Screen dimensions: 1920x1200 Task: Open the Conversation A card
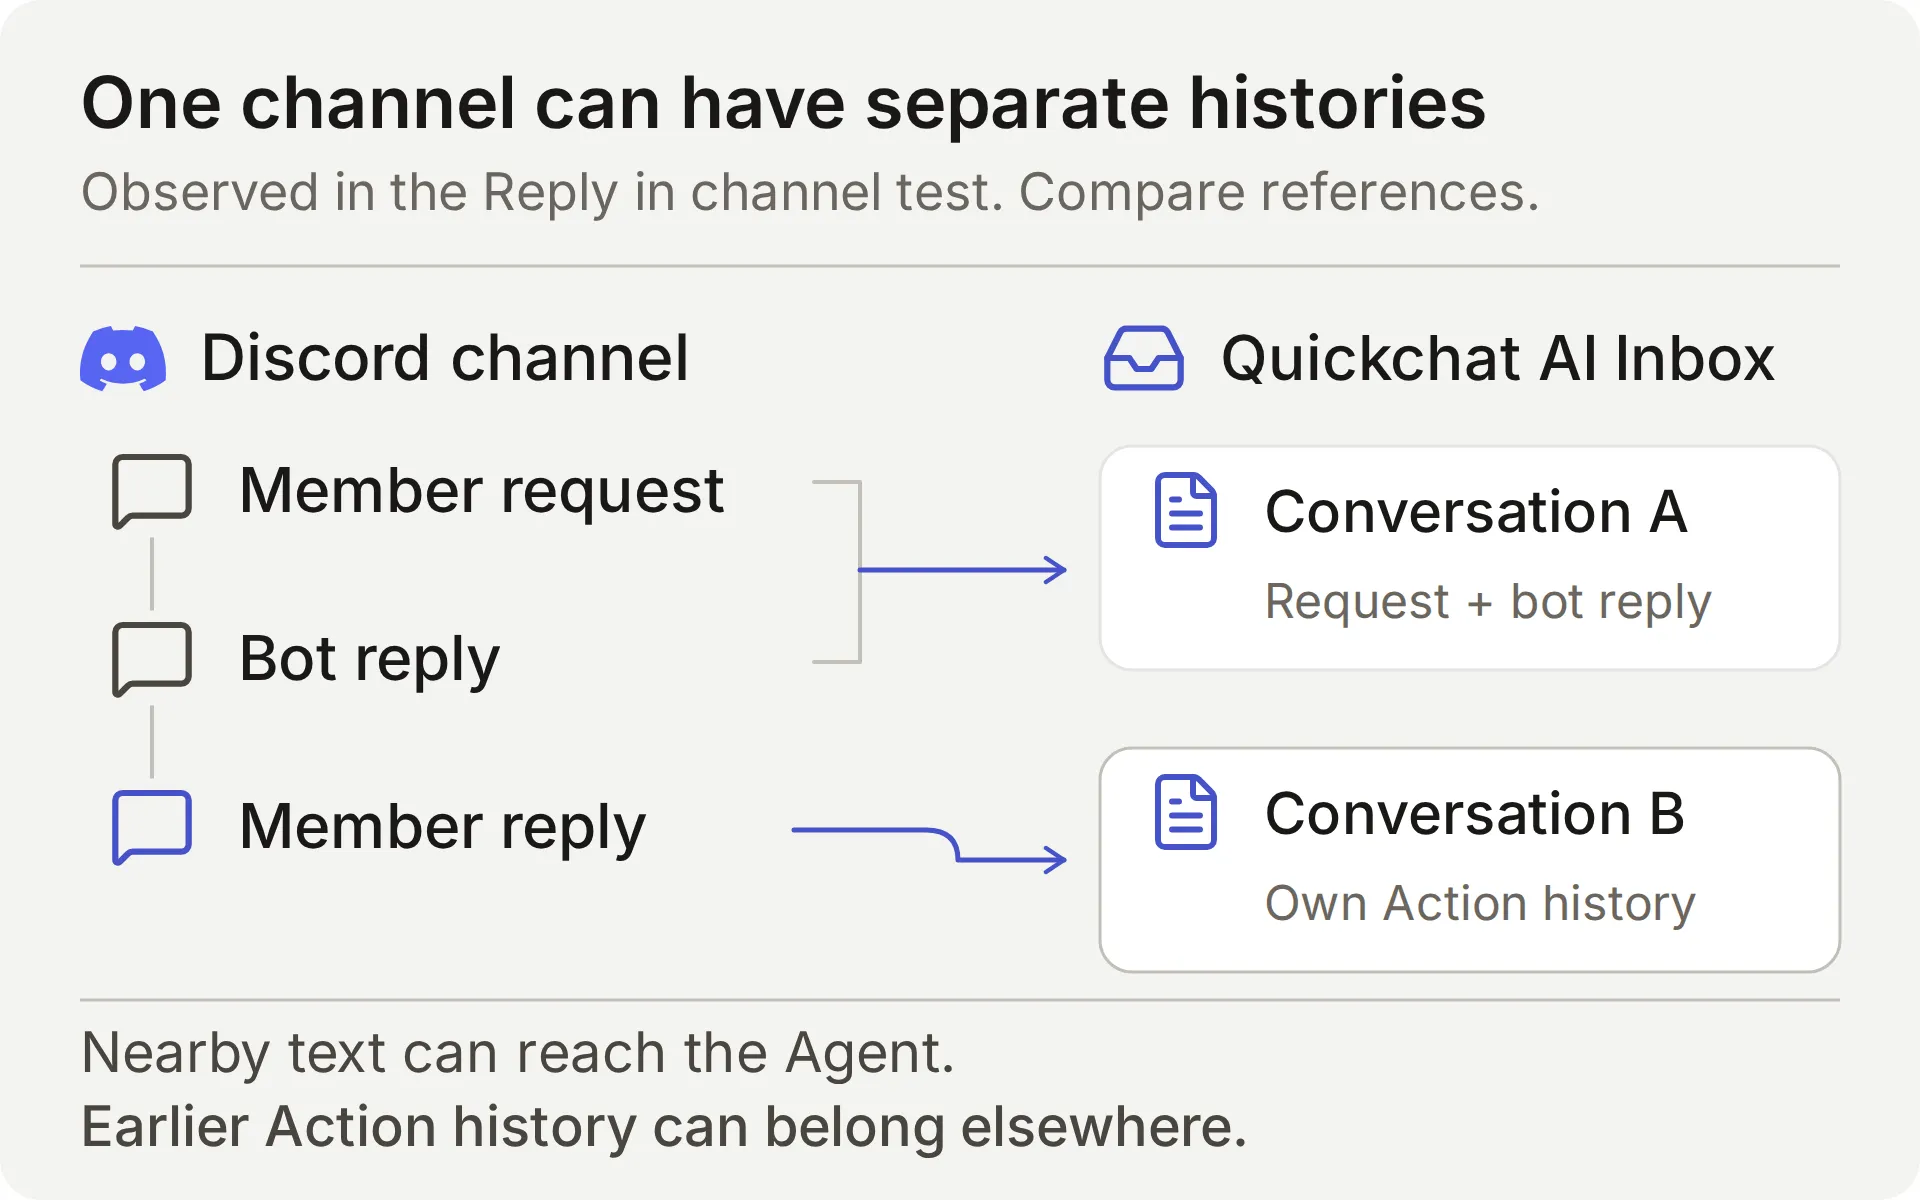1470,558
